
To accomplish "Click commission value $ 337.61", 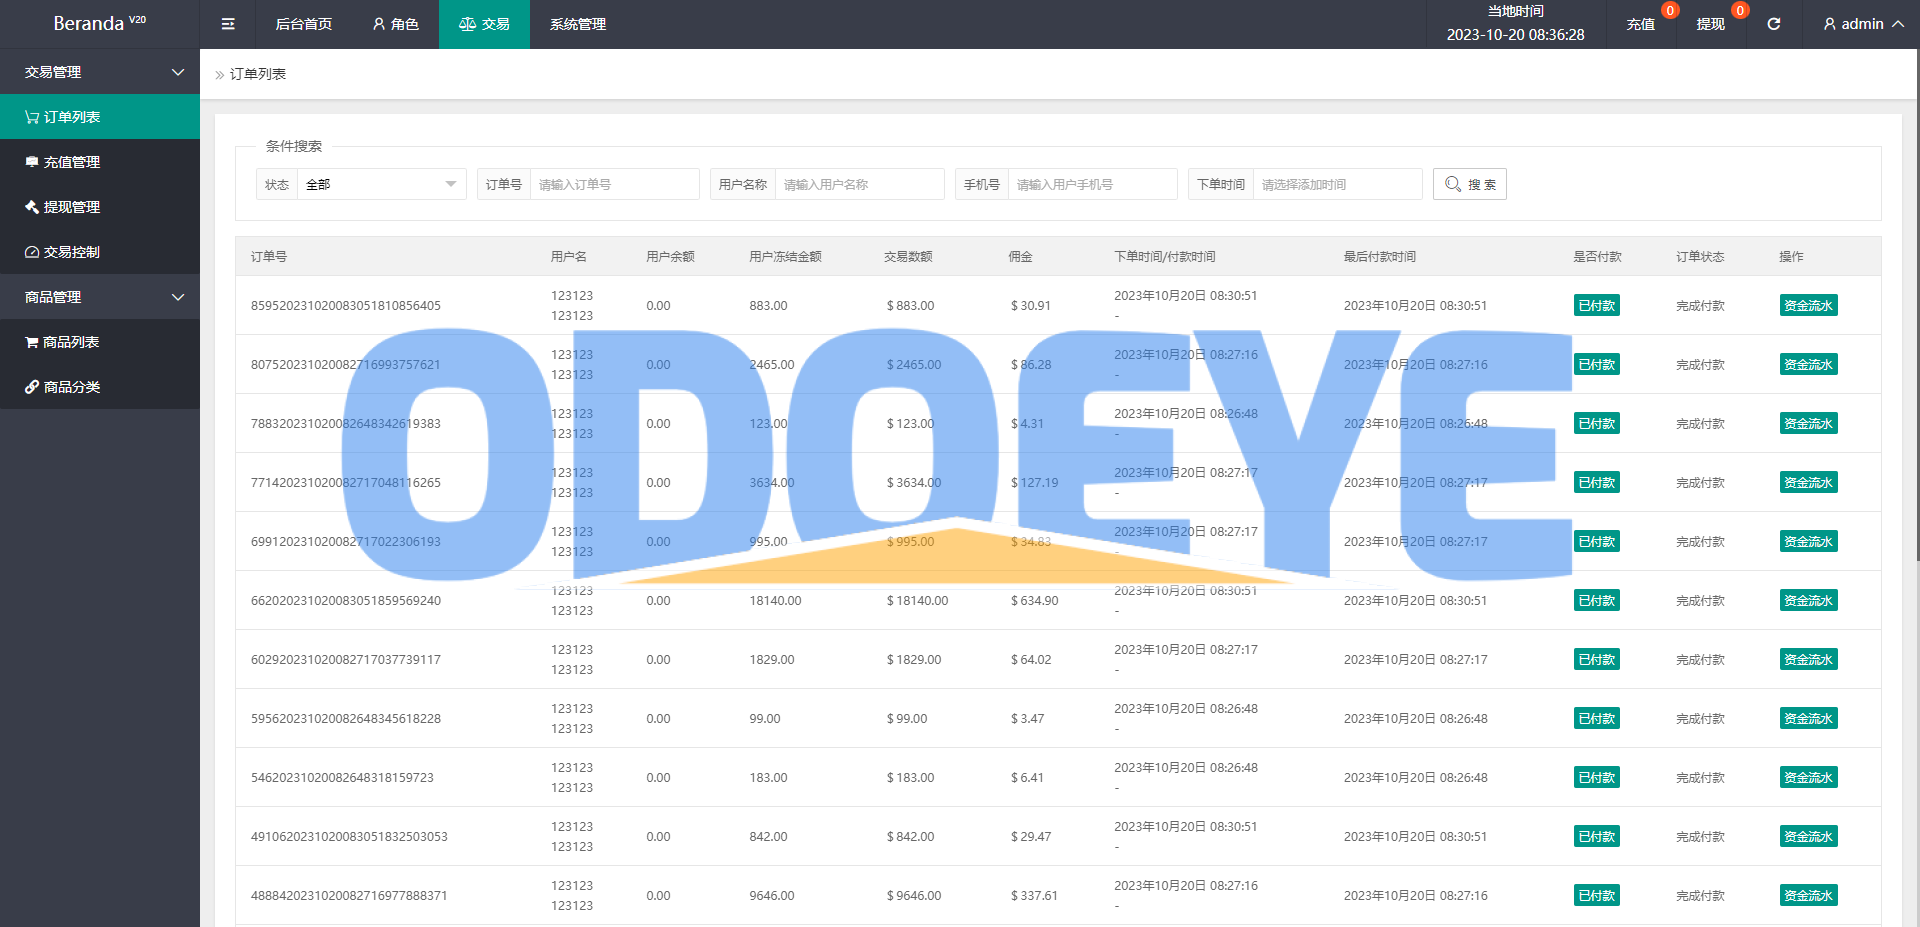I will 1034,896.
